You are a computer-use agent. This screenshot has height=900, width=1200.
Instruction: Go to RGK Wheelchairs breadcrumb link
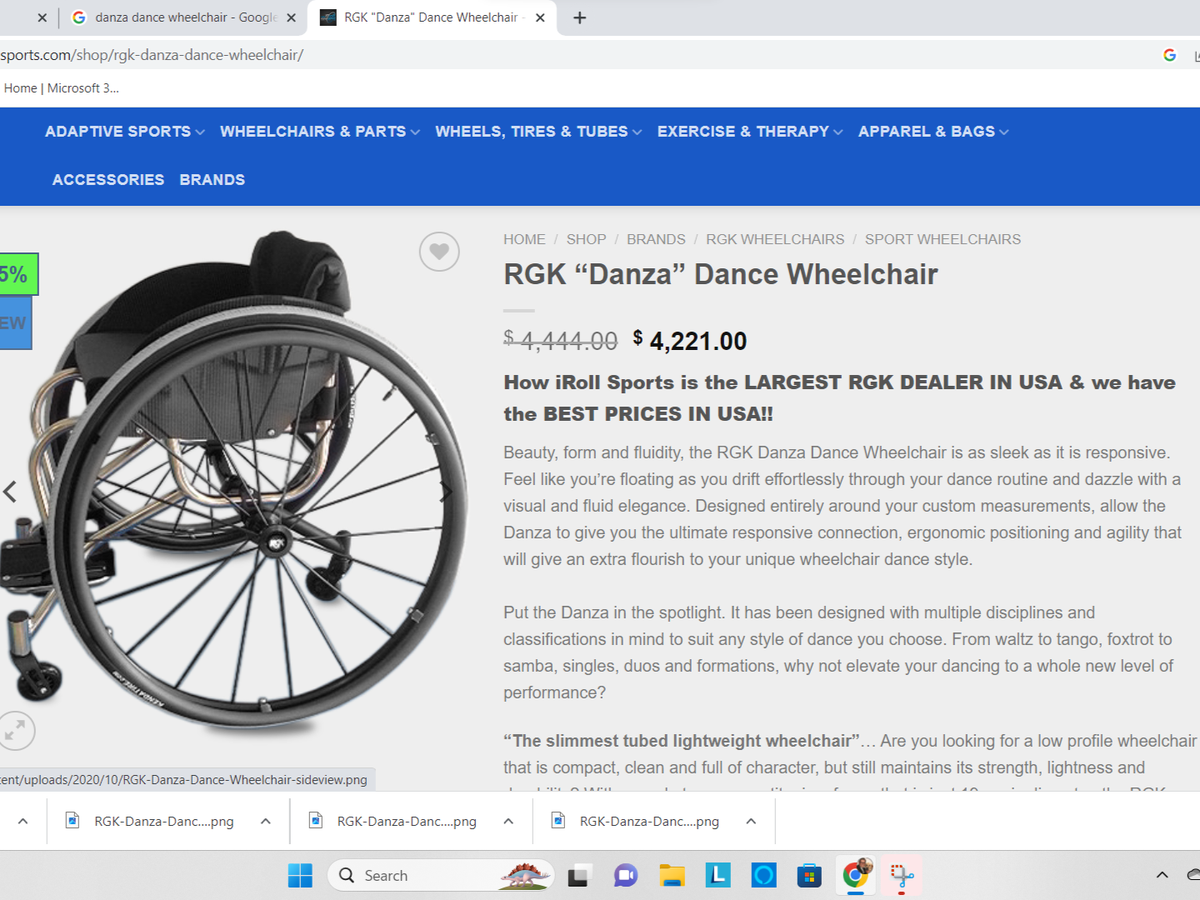[x=775, y=239]
